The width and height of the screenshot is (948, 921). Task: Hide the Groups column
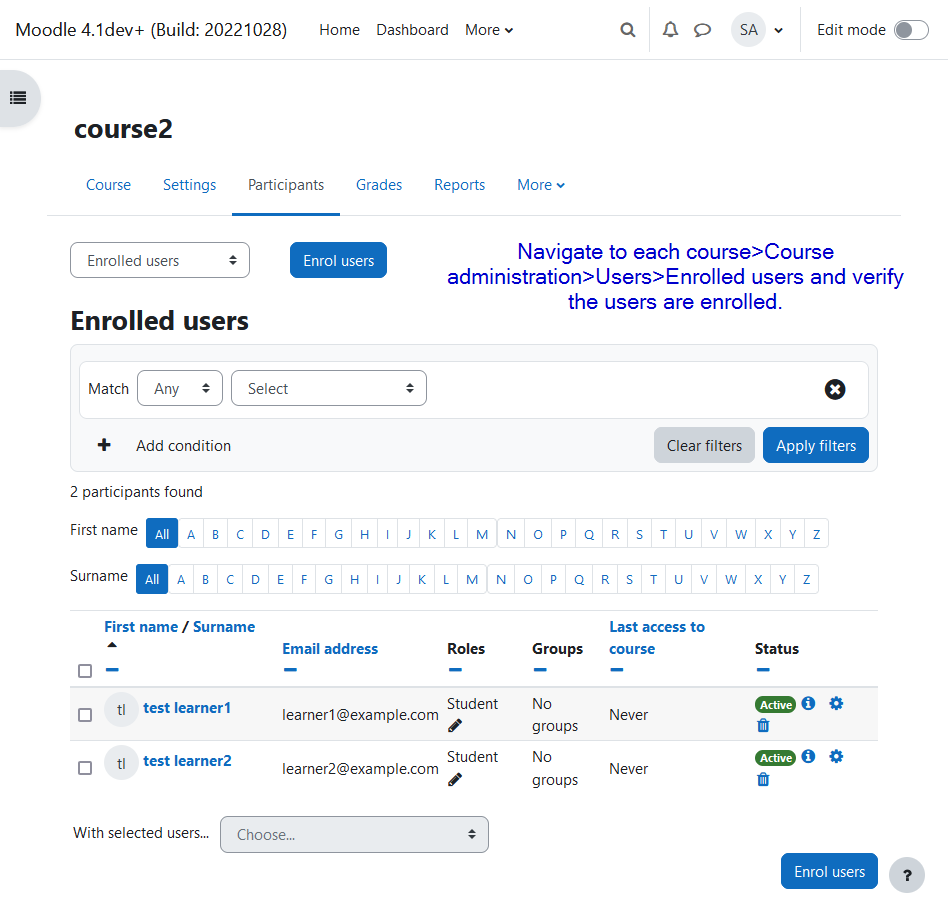tap(540, 669)
